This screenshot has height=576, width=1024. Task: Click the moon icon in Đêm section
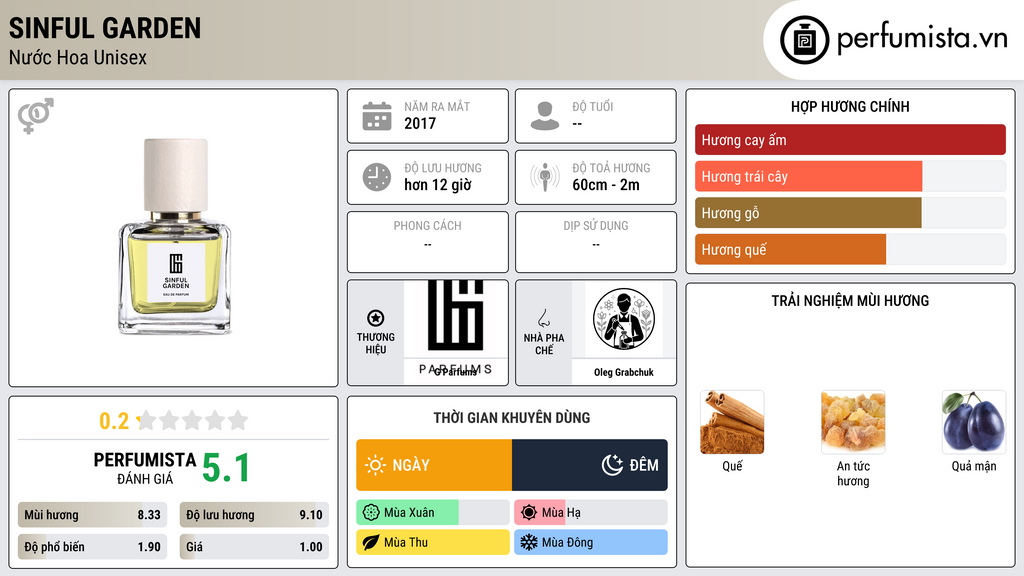(x=612, y=465)
